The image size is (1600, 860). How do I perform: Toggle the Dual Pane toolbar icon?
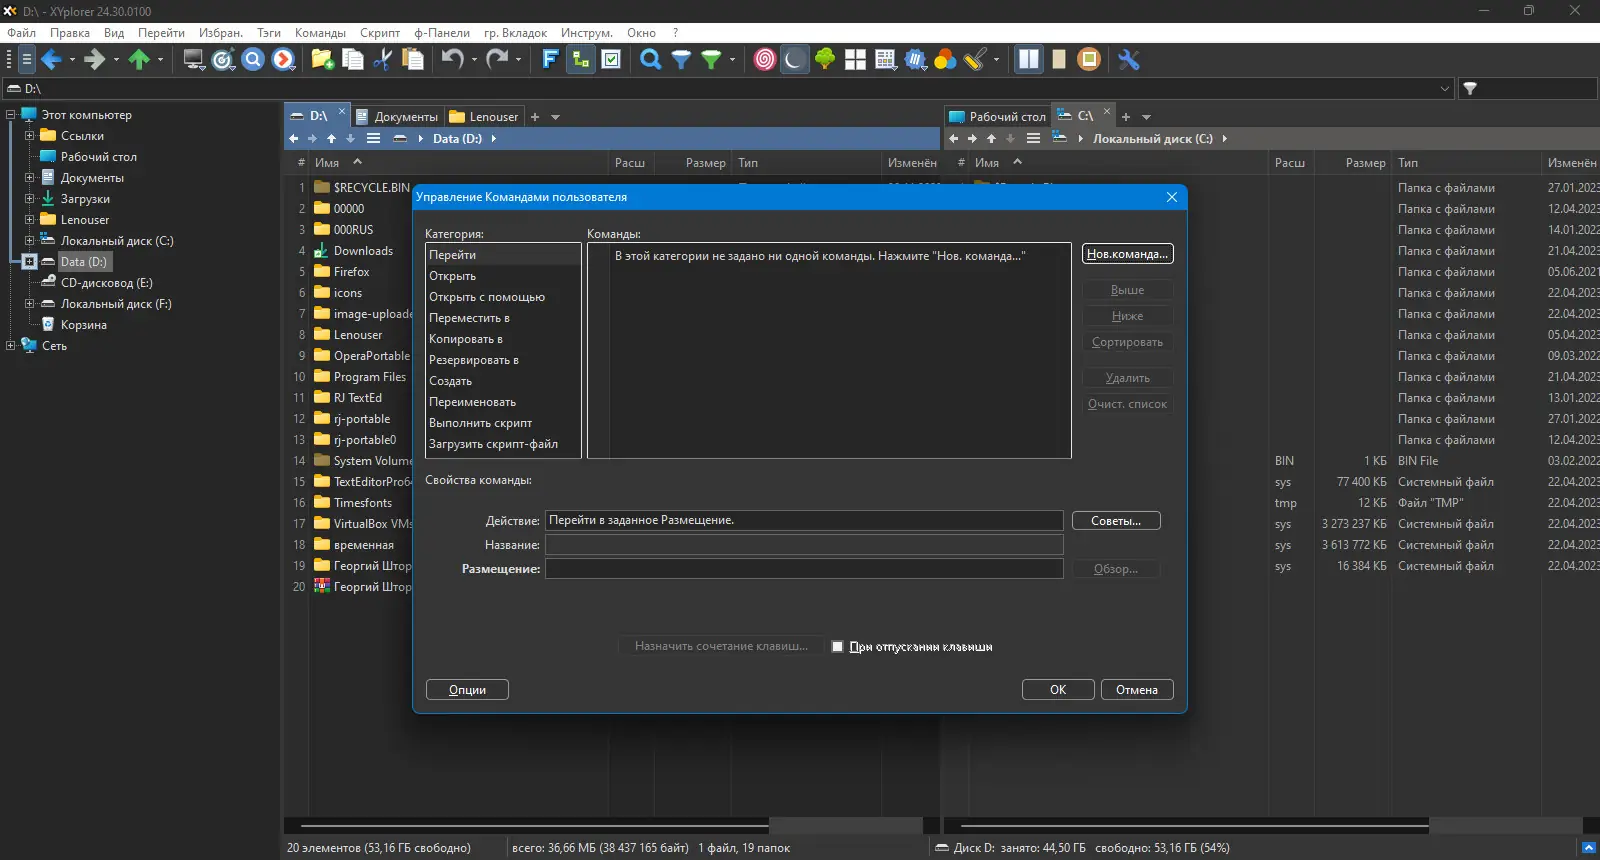[x=1029, y=60]
